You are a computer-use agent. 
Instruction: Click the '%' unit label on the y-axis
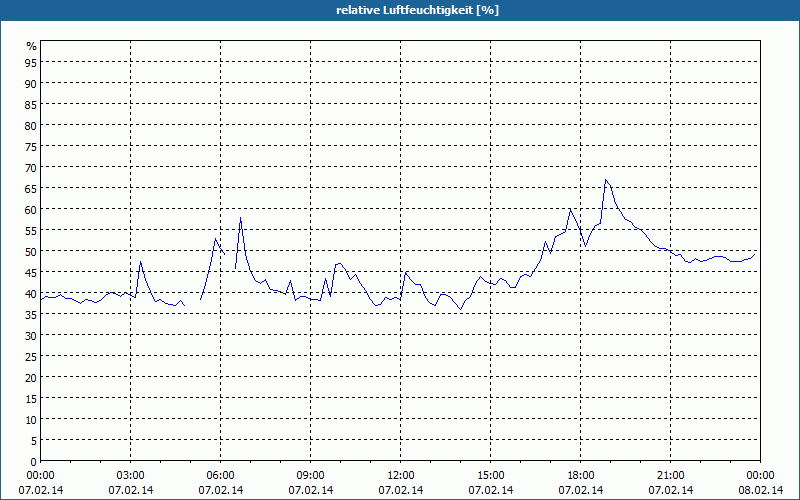32,46
